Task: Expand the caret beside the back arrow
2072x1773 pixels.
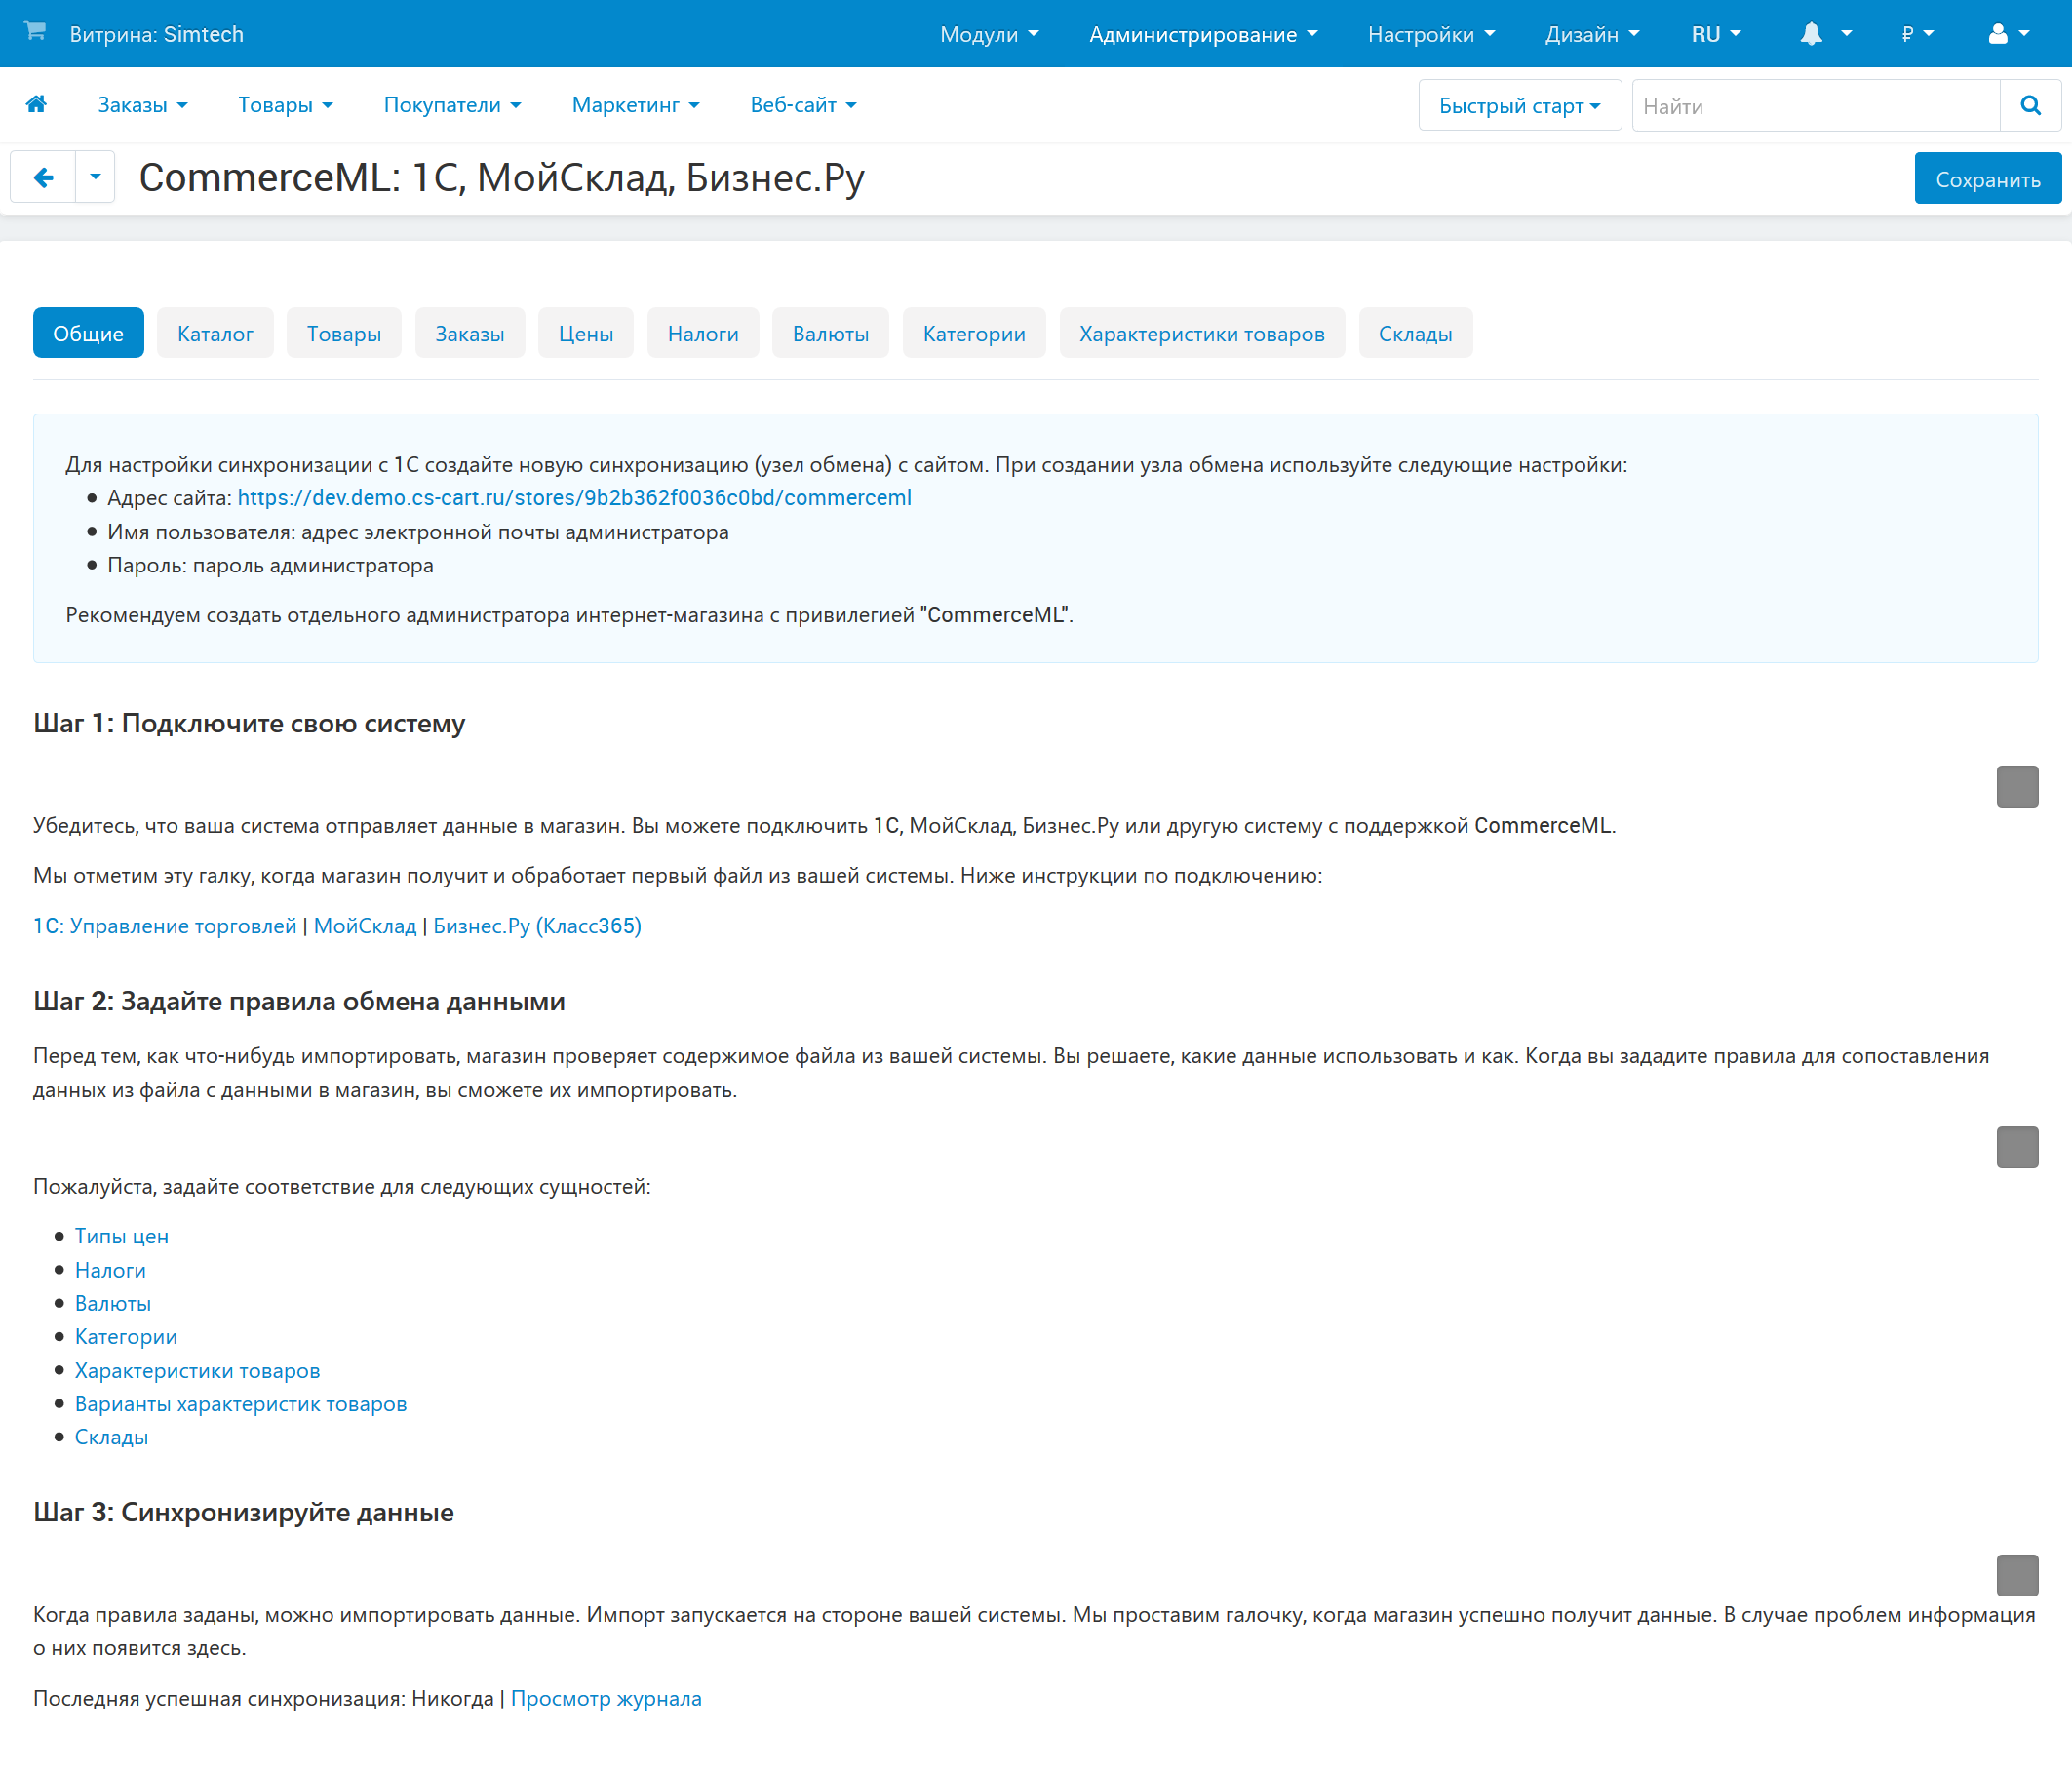Action: click(x=95, y=178)
